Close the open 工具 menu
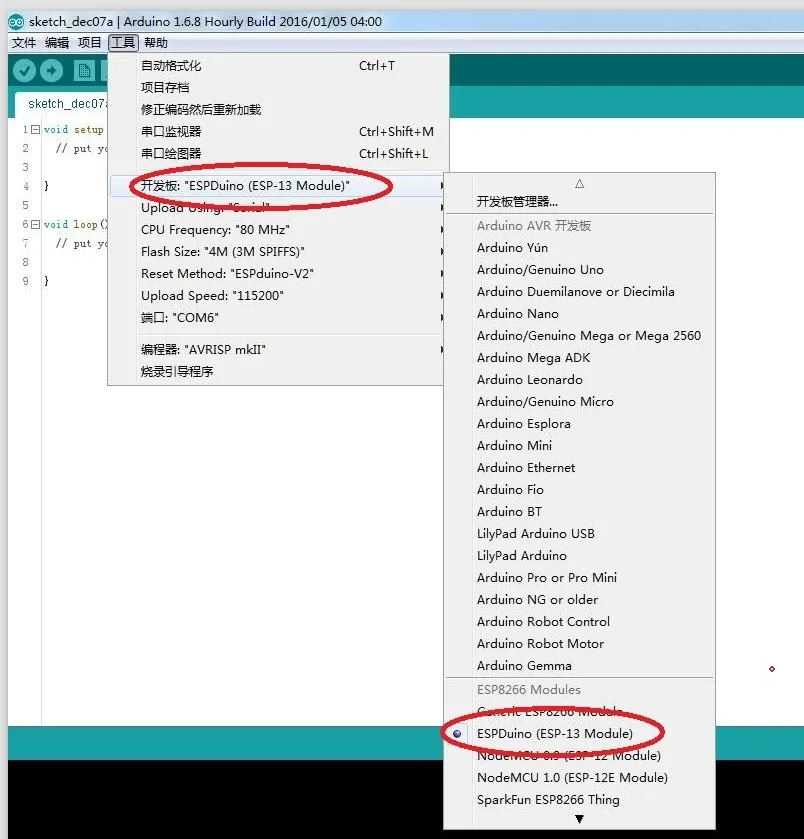This screenshot has width=804, height=839. point(123,42)
